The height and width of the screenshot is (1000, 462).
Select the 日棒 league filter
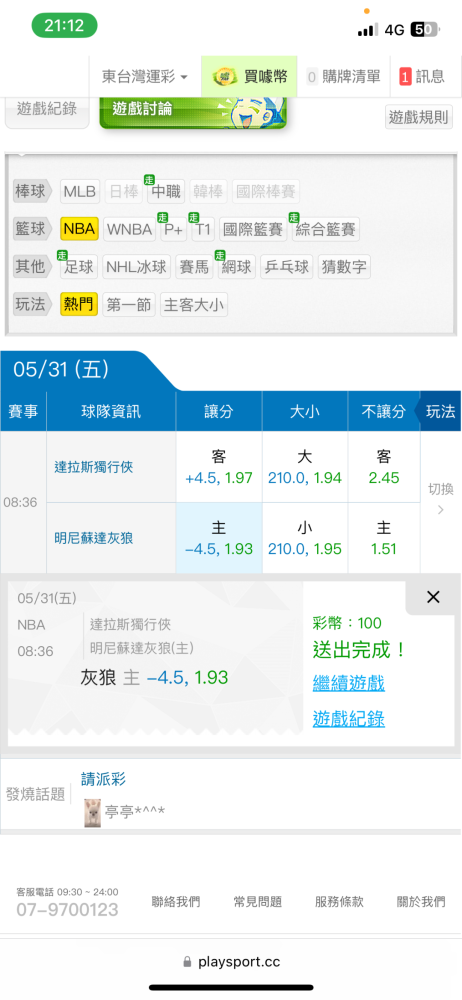[124, 191]
